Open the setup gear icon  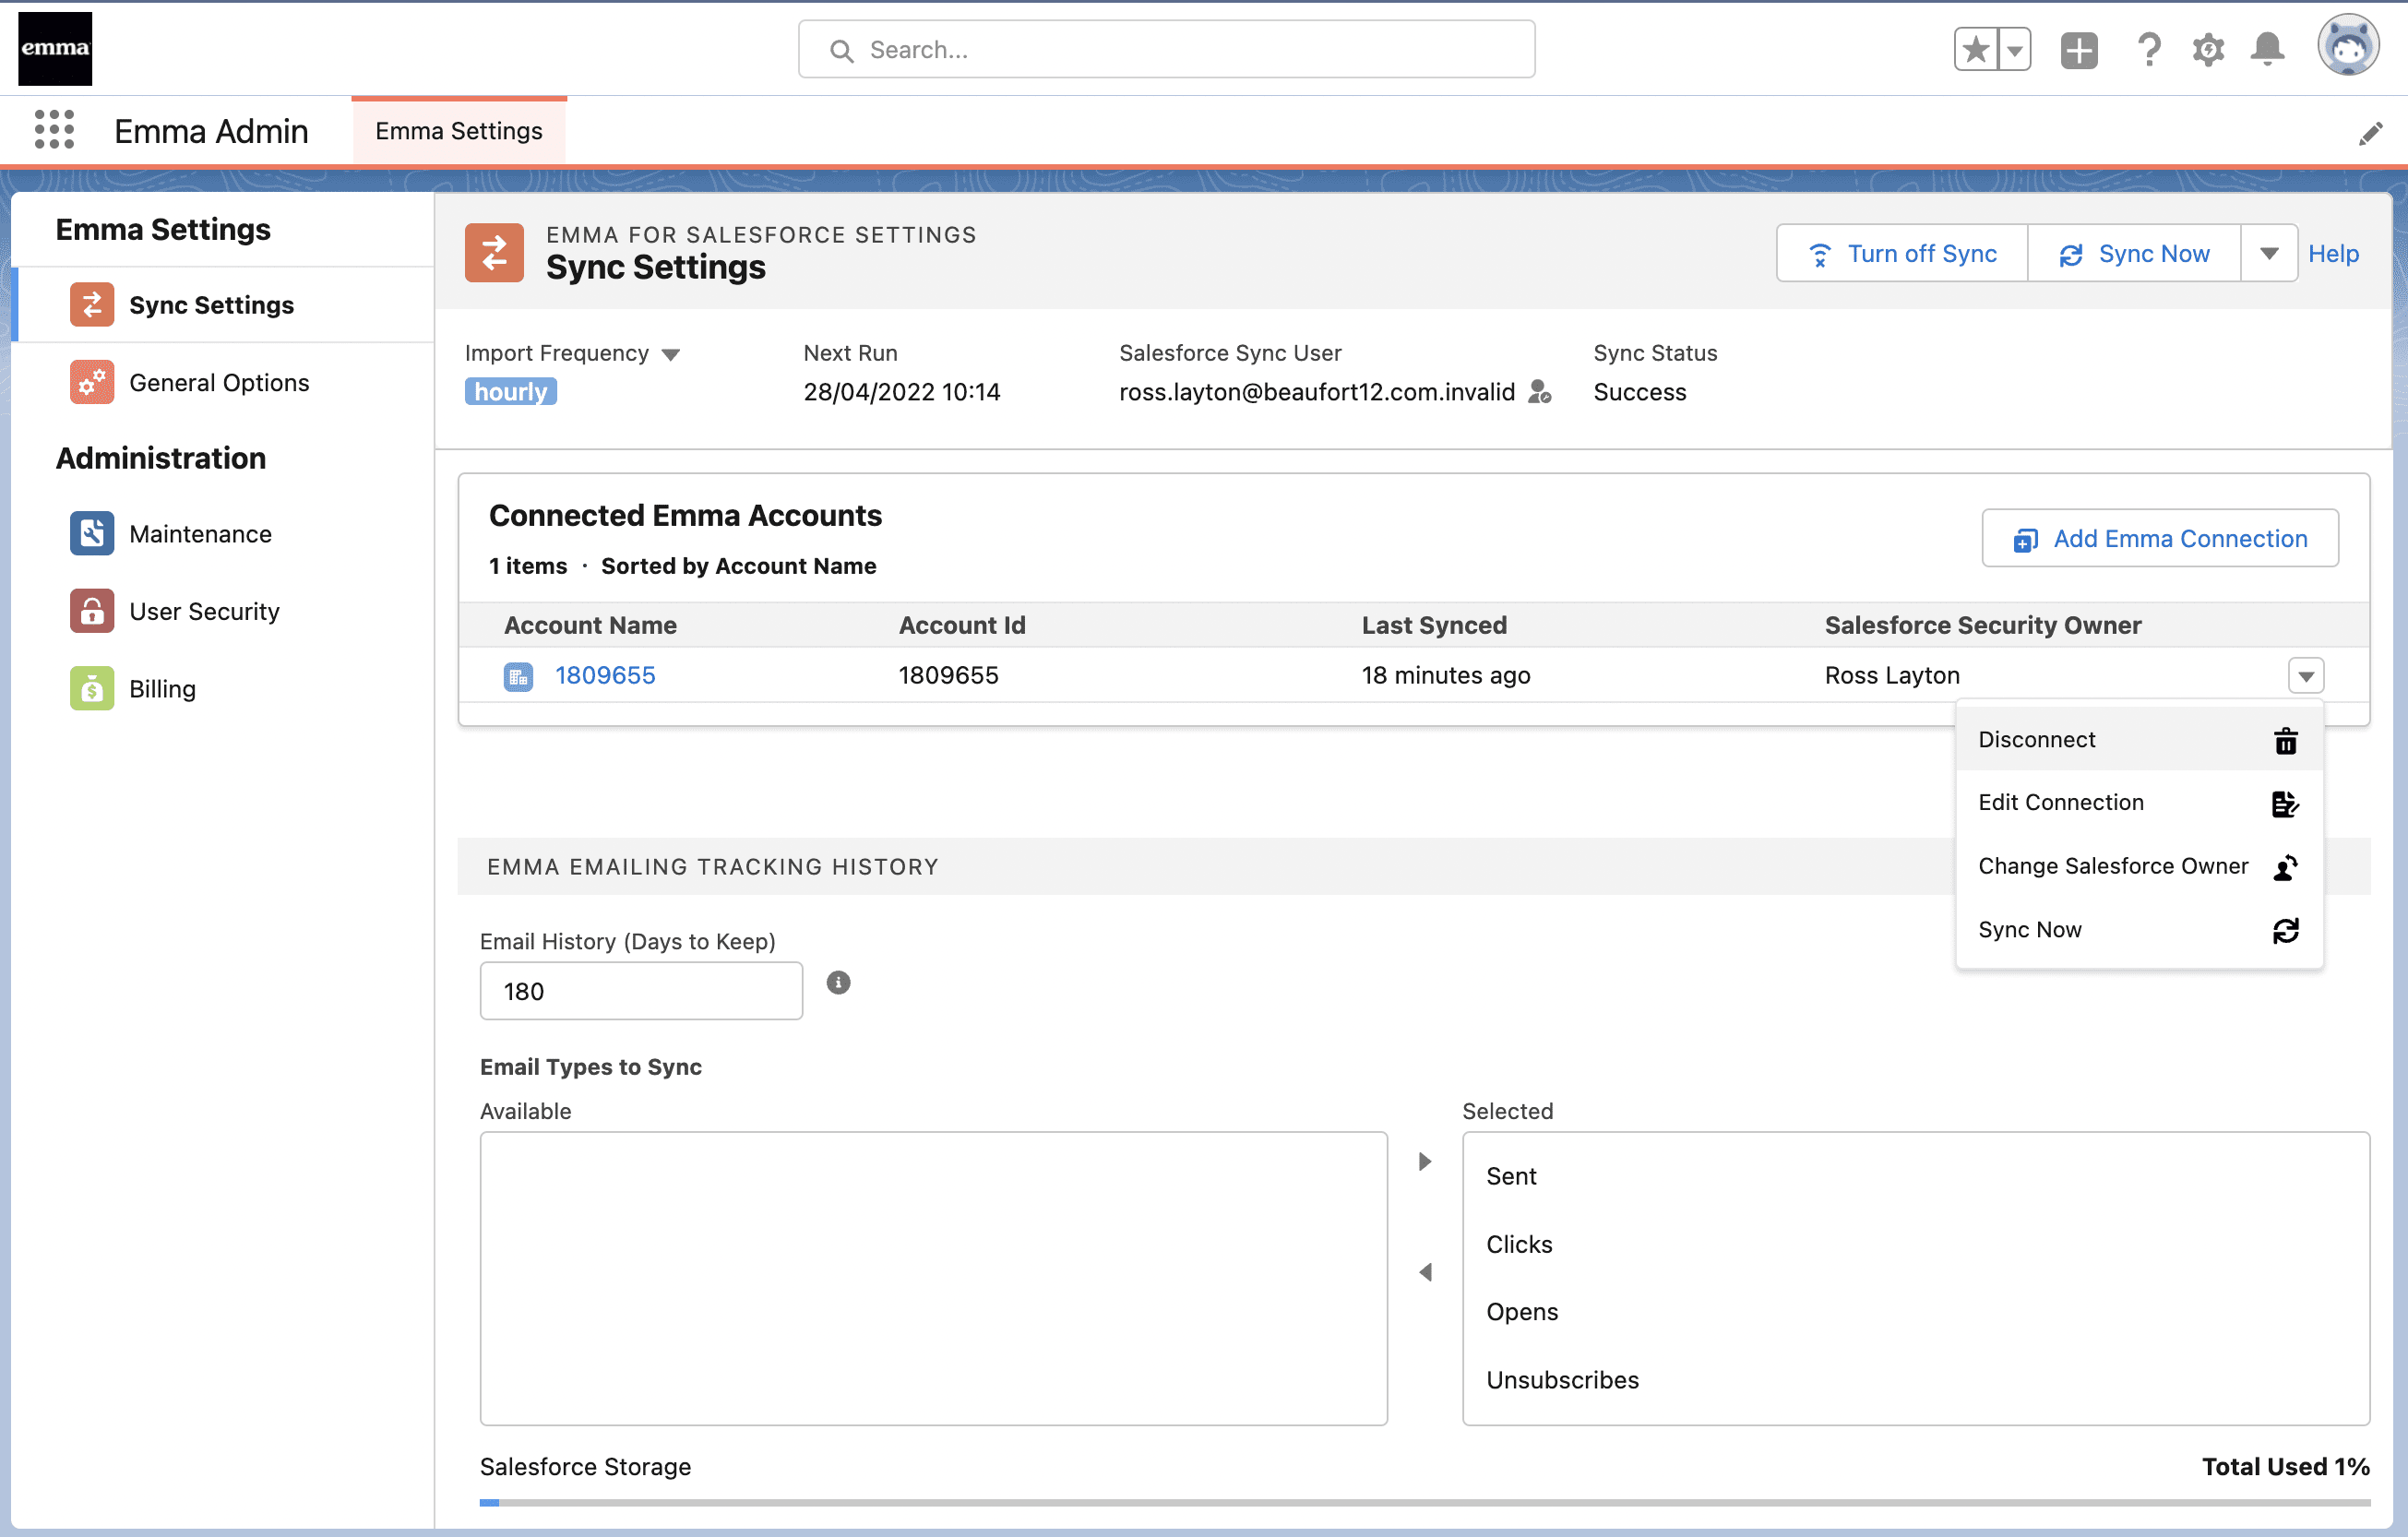pos(2208,49)
